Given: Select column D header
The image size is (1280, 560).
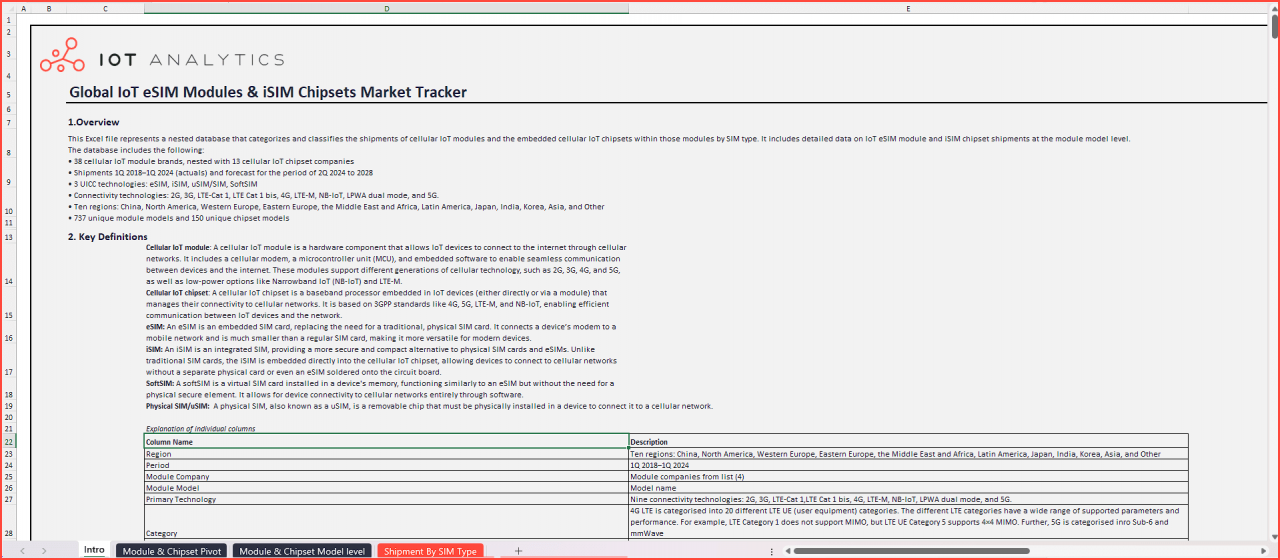Looking at the screenshot, I should (386, 8).
